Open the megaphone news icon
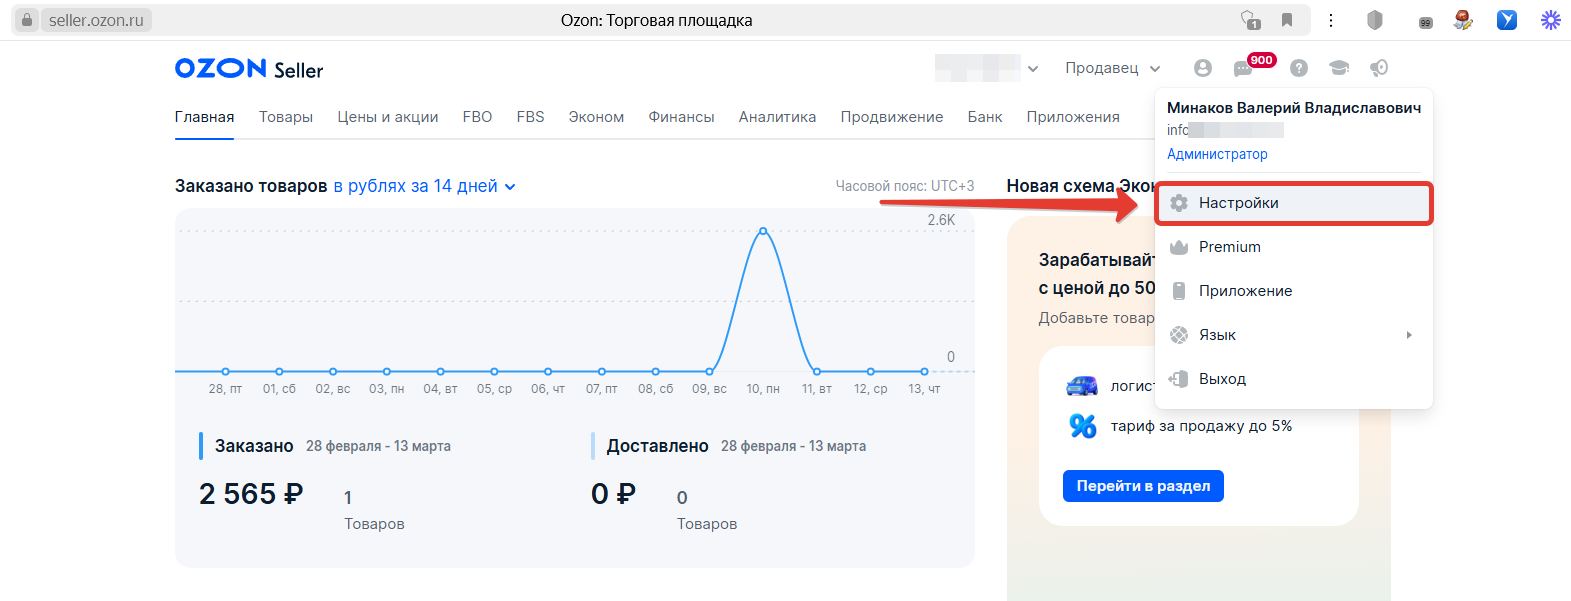This screenshot has height=601, width=1571. pos(1379,68)
